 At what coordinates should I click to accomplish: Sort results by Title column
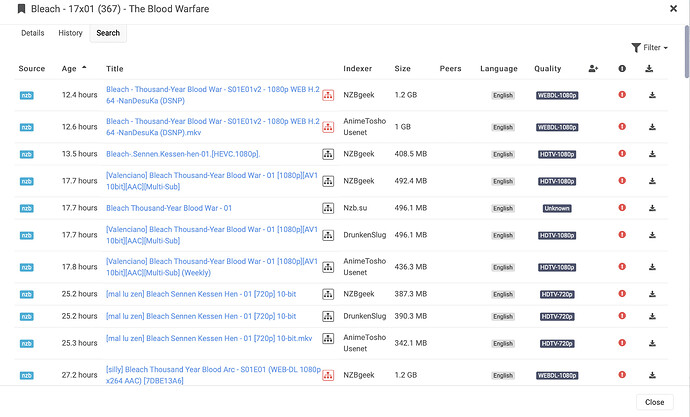pos(114,69)
